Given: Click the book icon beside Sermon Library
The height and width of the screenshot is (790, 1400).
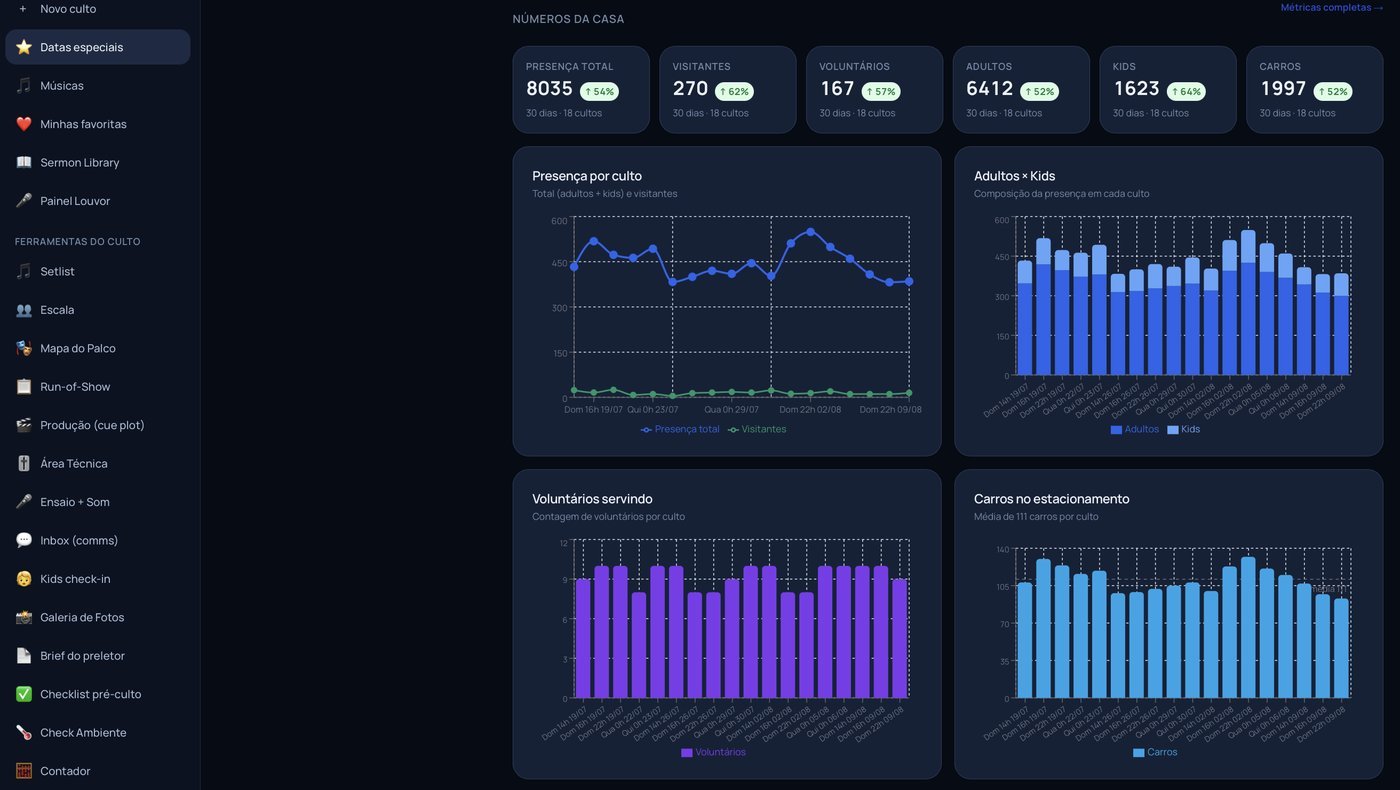Looking at the screenshot, I should click(x=24, y=163).
